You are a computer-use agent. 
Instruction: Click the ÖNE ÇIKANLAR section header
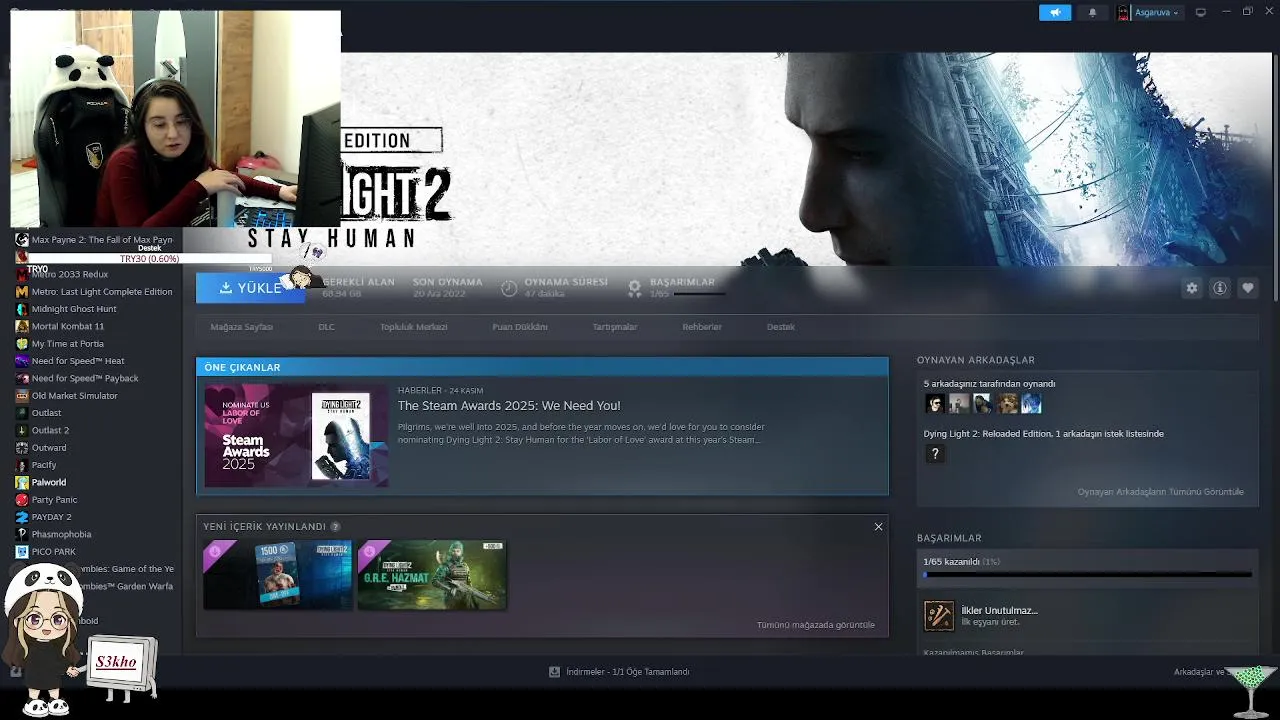542,367
